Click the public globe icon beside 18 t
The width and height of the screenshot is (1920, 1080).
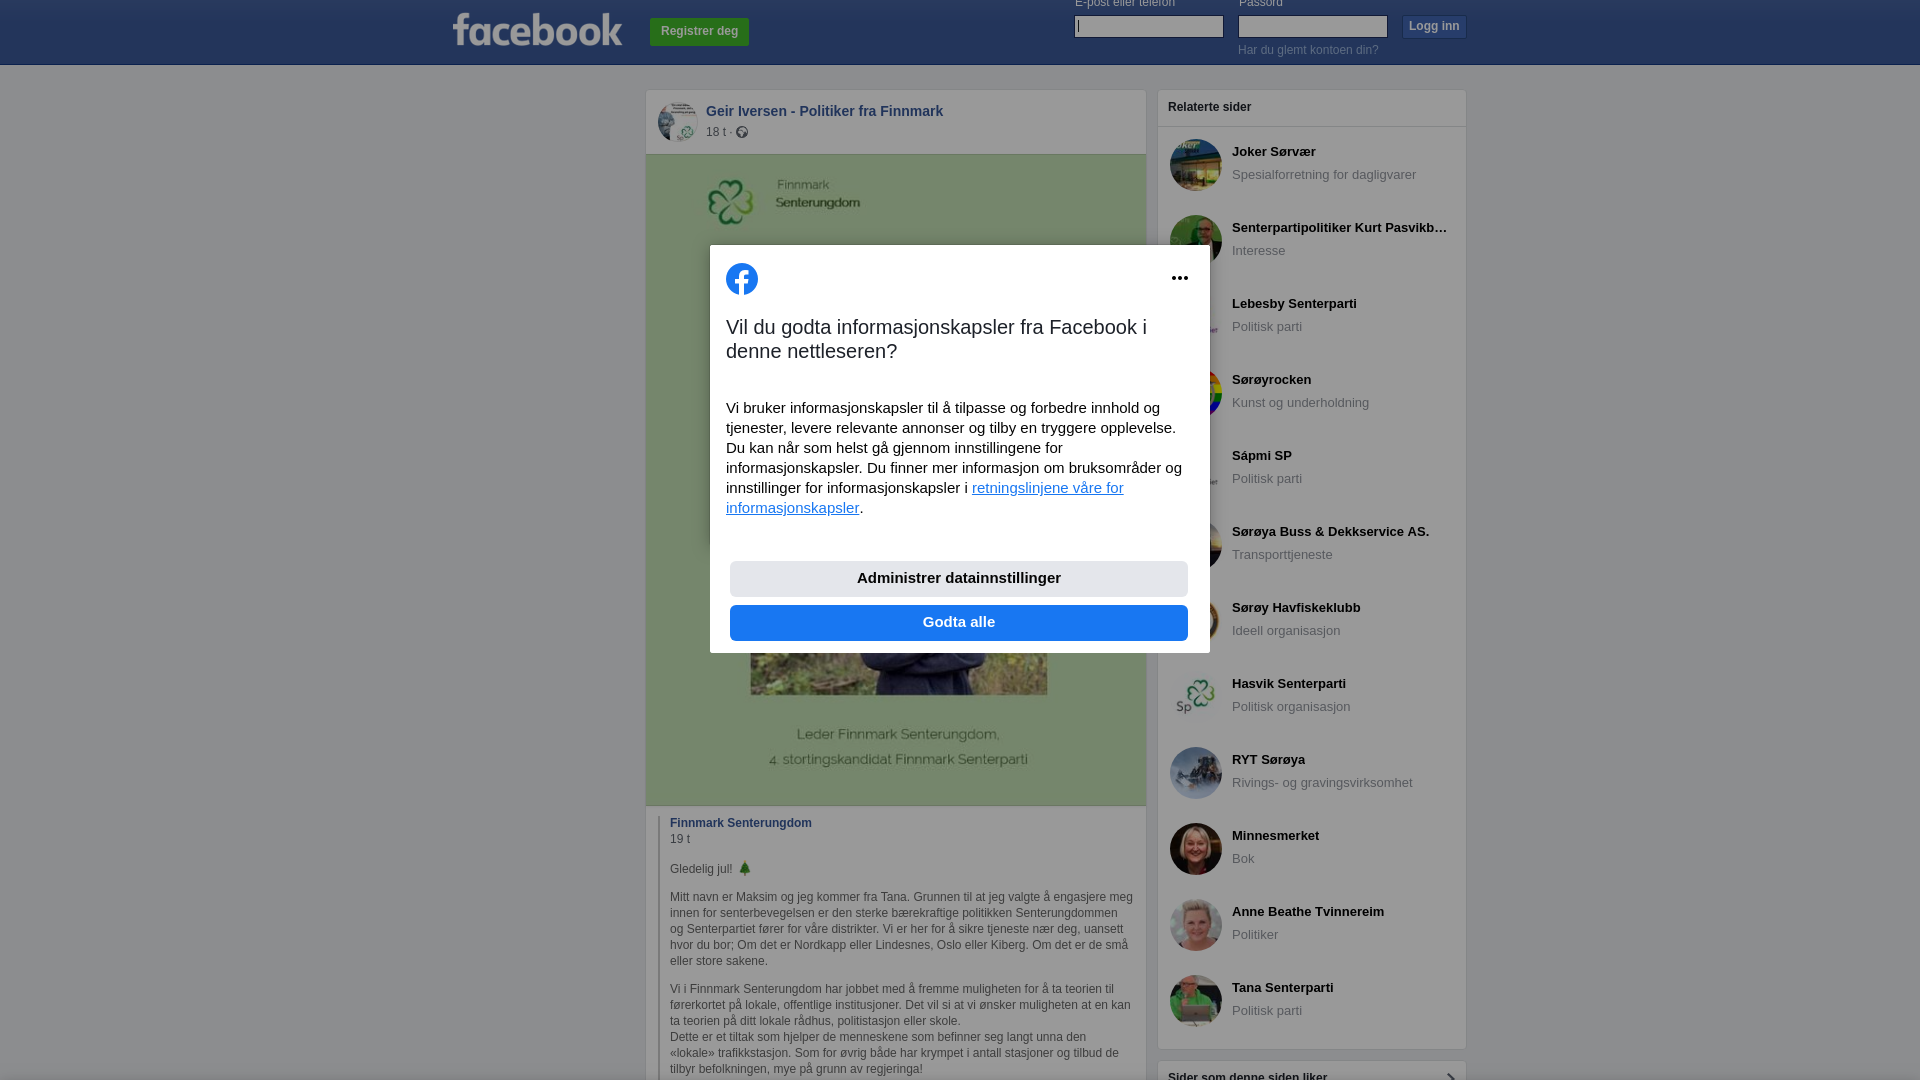[x=742, y=132]
